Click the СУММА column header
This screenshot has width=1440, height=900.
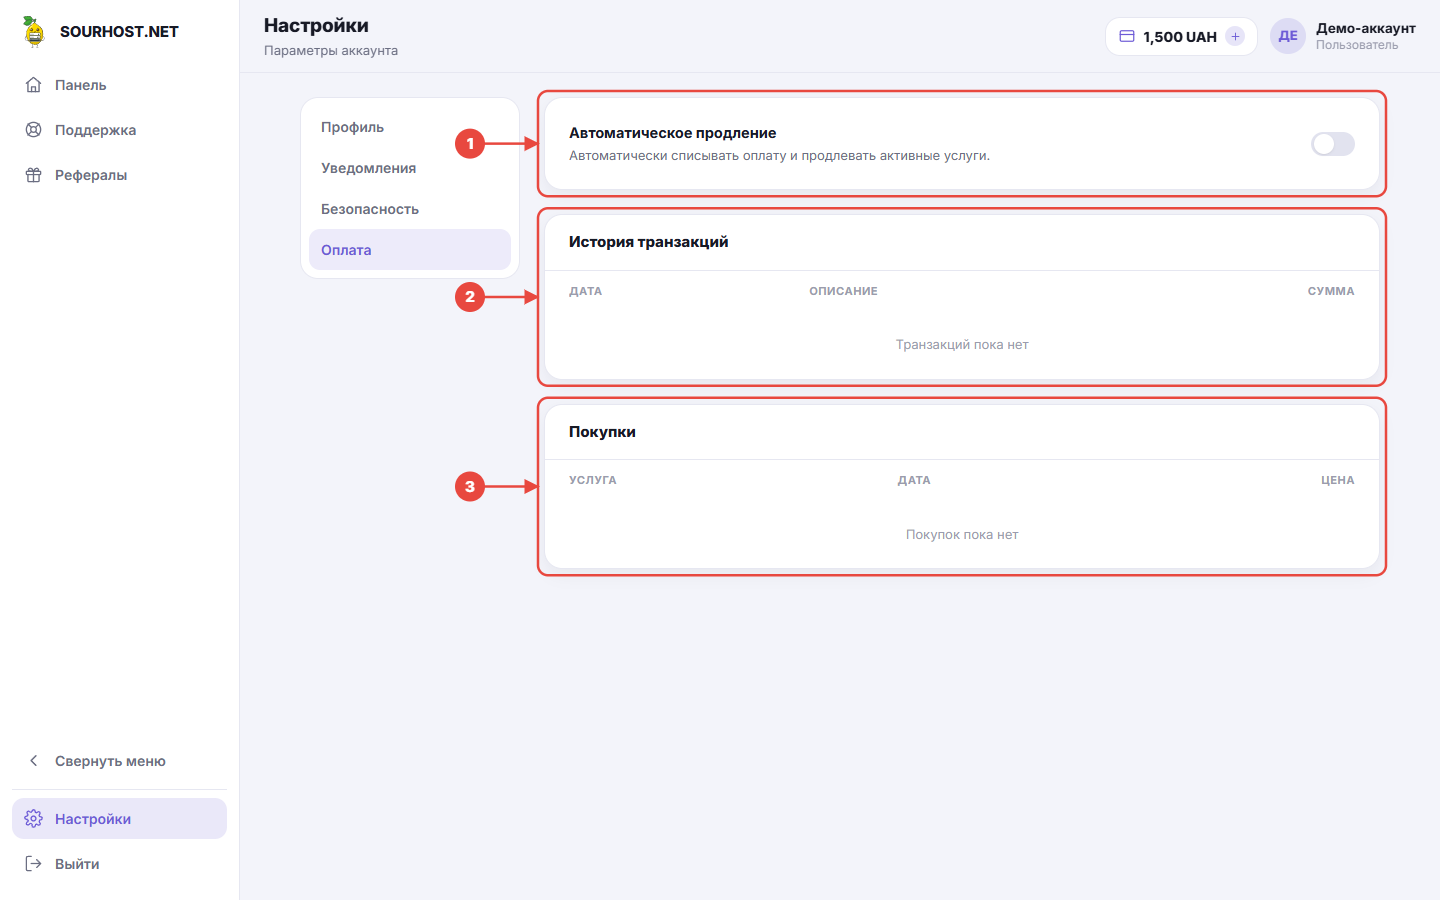[1331, 291]
